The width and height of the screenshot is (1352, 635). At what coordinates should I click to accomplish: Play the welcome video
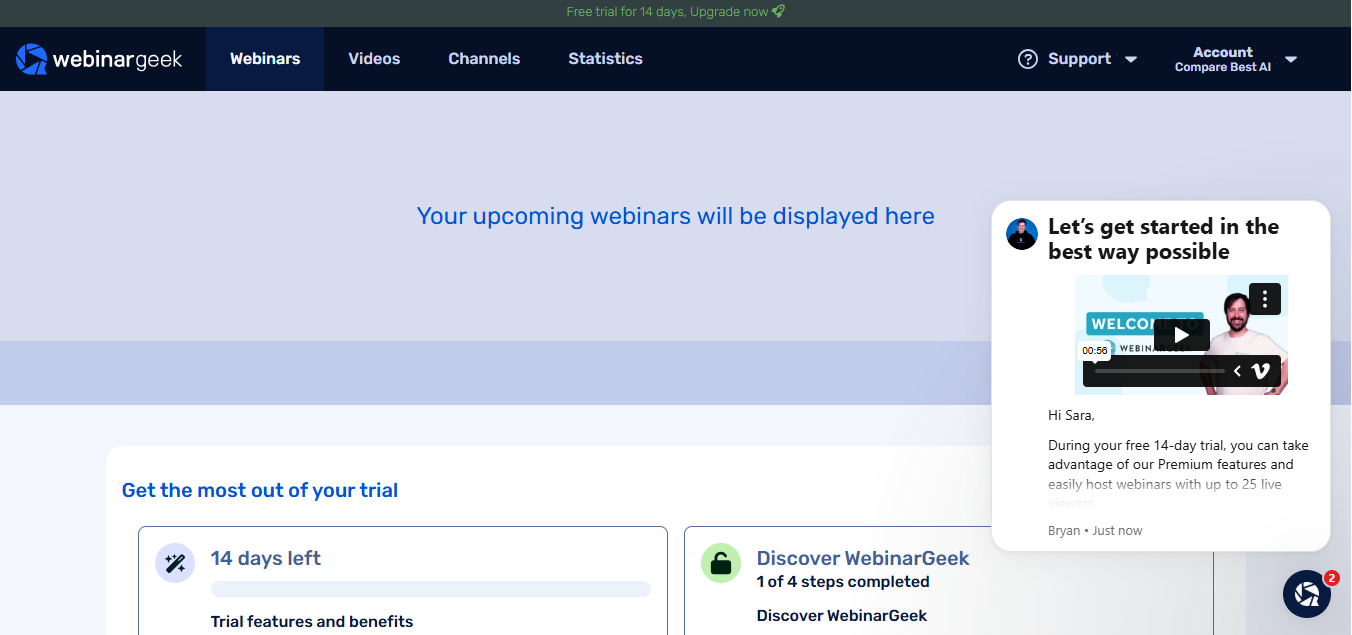point(1181,335)
